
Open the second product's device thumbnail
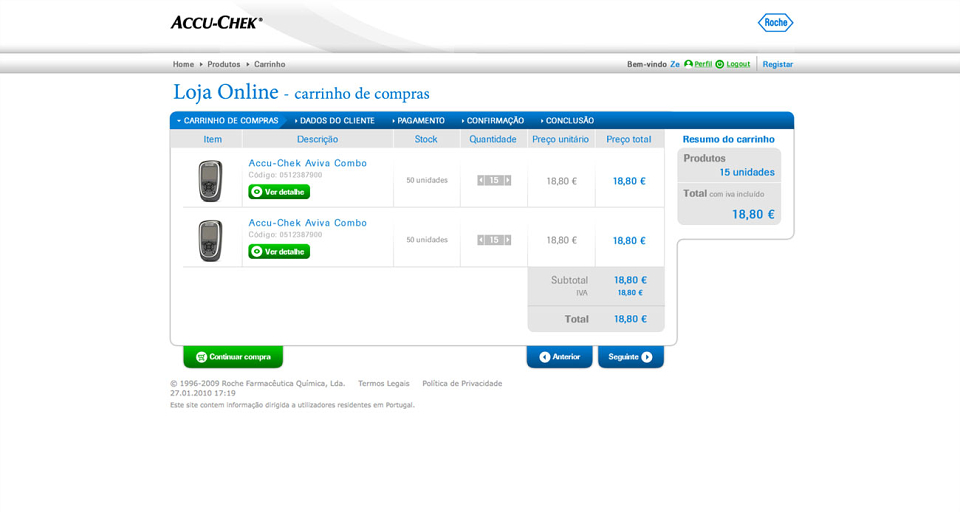pos(210,240)
